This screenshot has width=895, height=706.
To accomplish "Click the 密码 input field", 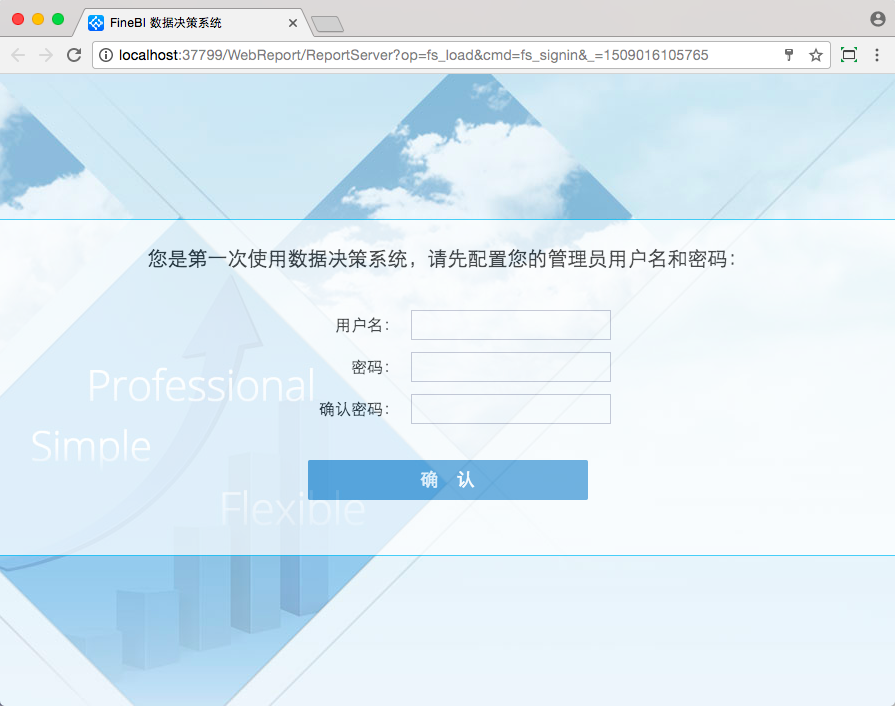I will click(511, 367).
